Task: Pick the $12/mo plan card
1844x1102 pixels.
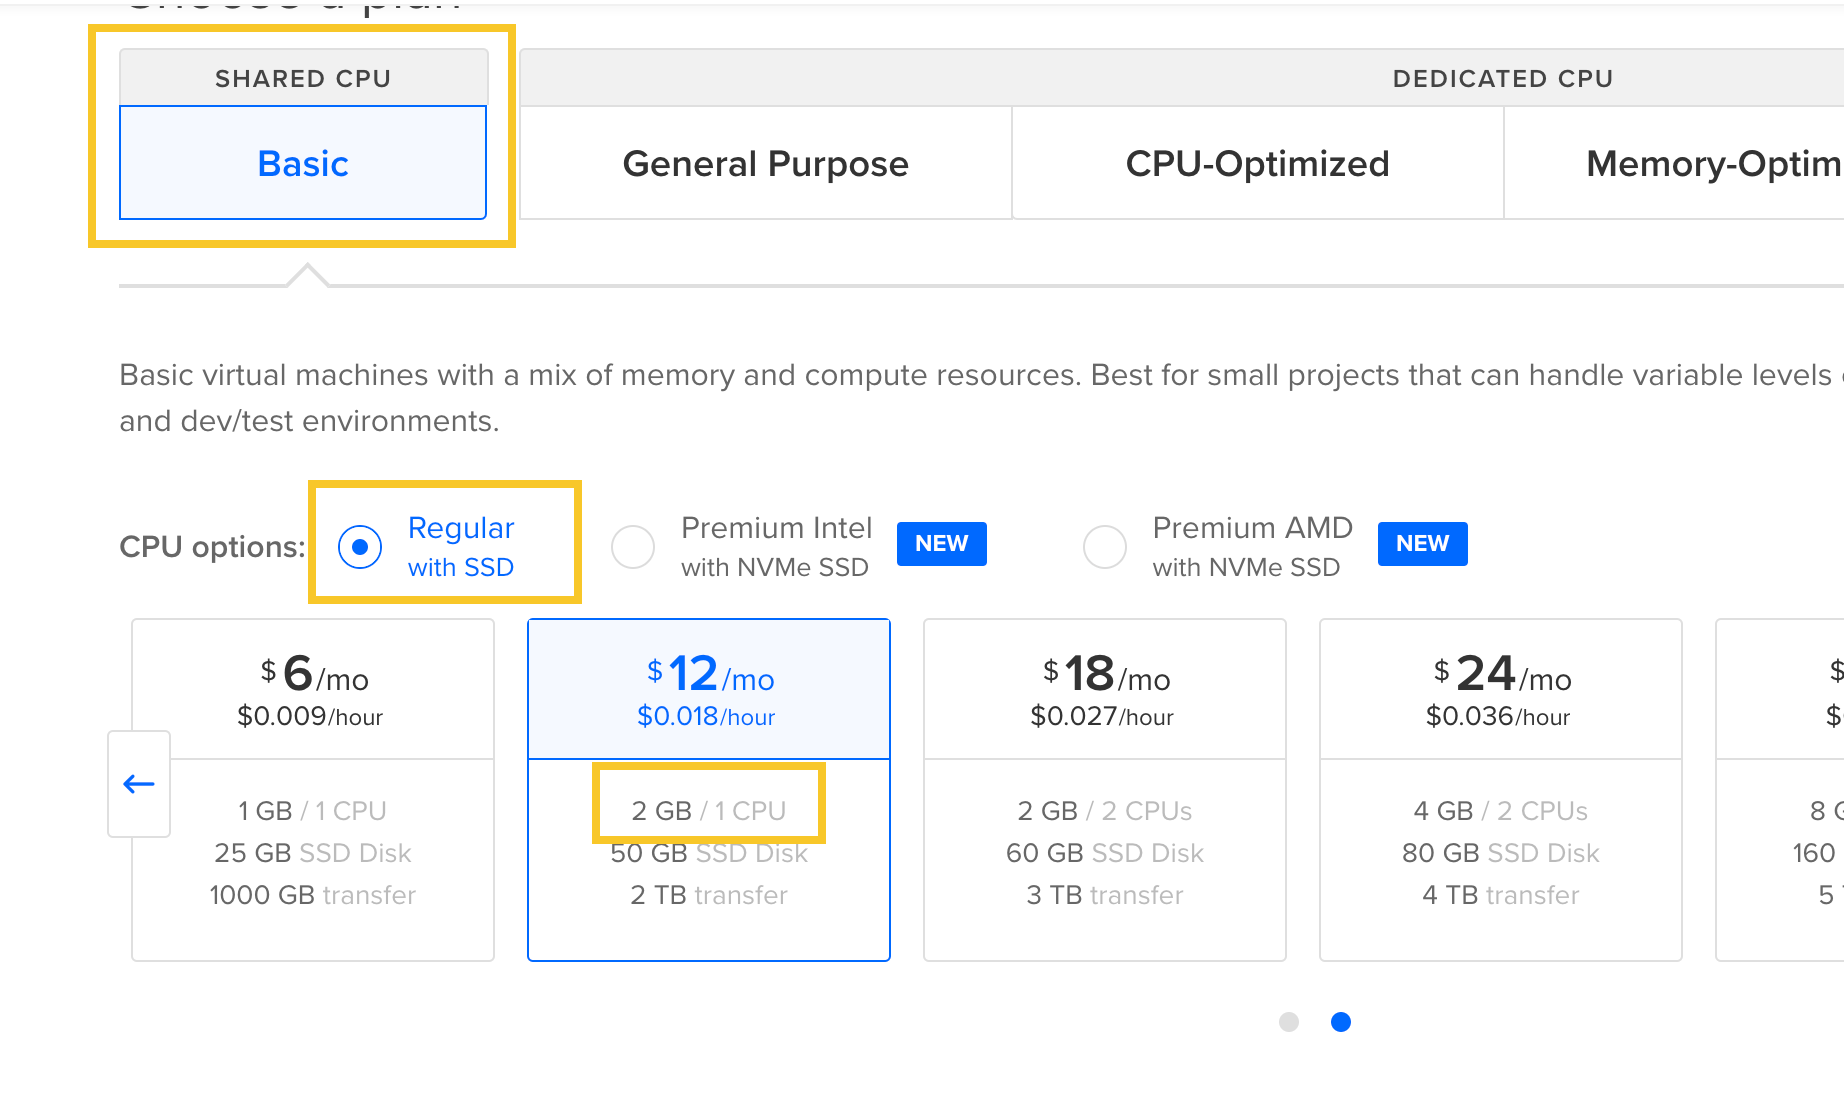Action: click(x=709, y=790)
